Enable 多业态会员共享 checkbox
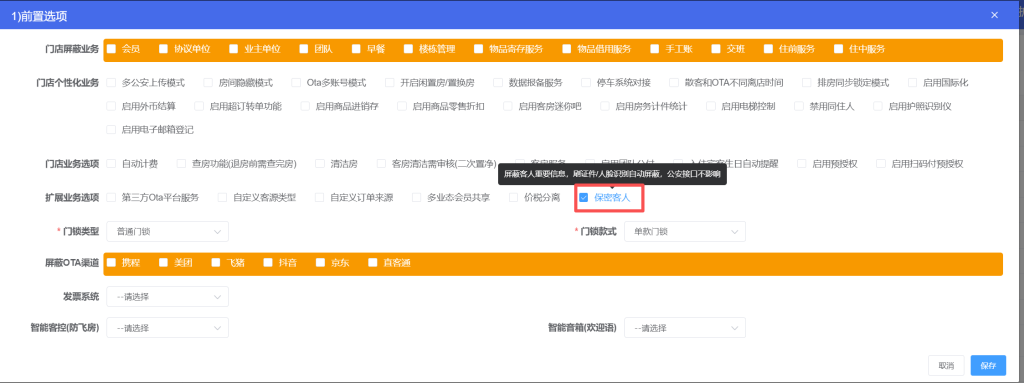The image size is (1024, 383). [x=416, y=197]
